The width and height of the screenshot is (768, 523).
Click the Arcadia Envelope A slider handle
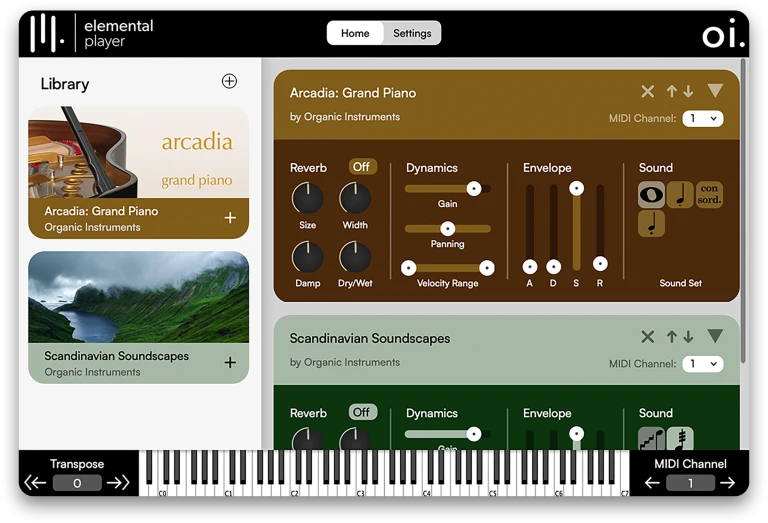pos(529,267)
